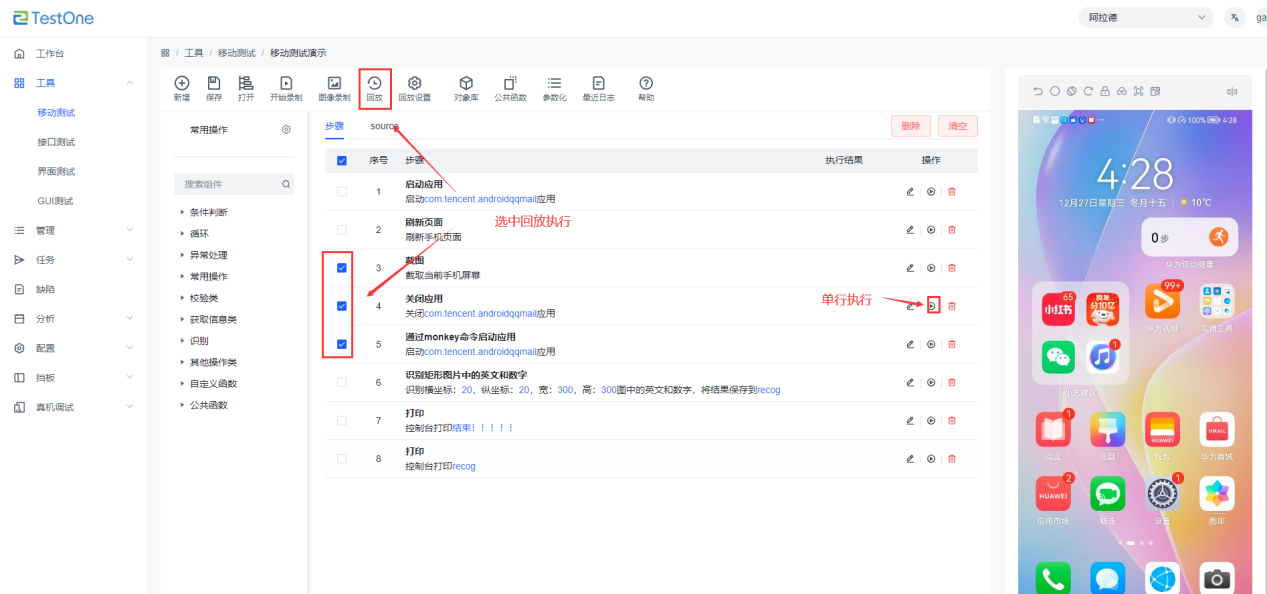The height and width of the screenshot is (594, 1267).
Task: Check the checkbox for step 1 启动应用
Action: tap(342, 191)
